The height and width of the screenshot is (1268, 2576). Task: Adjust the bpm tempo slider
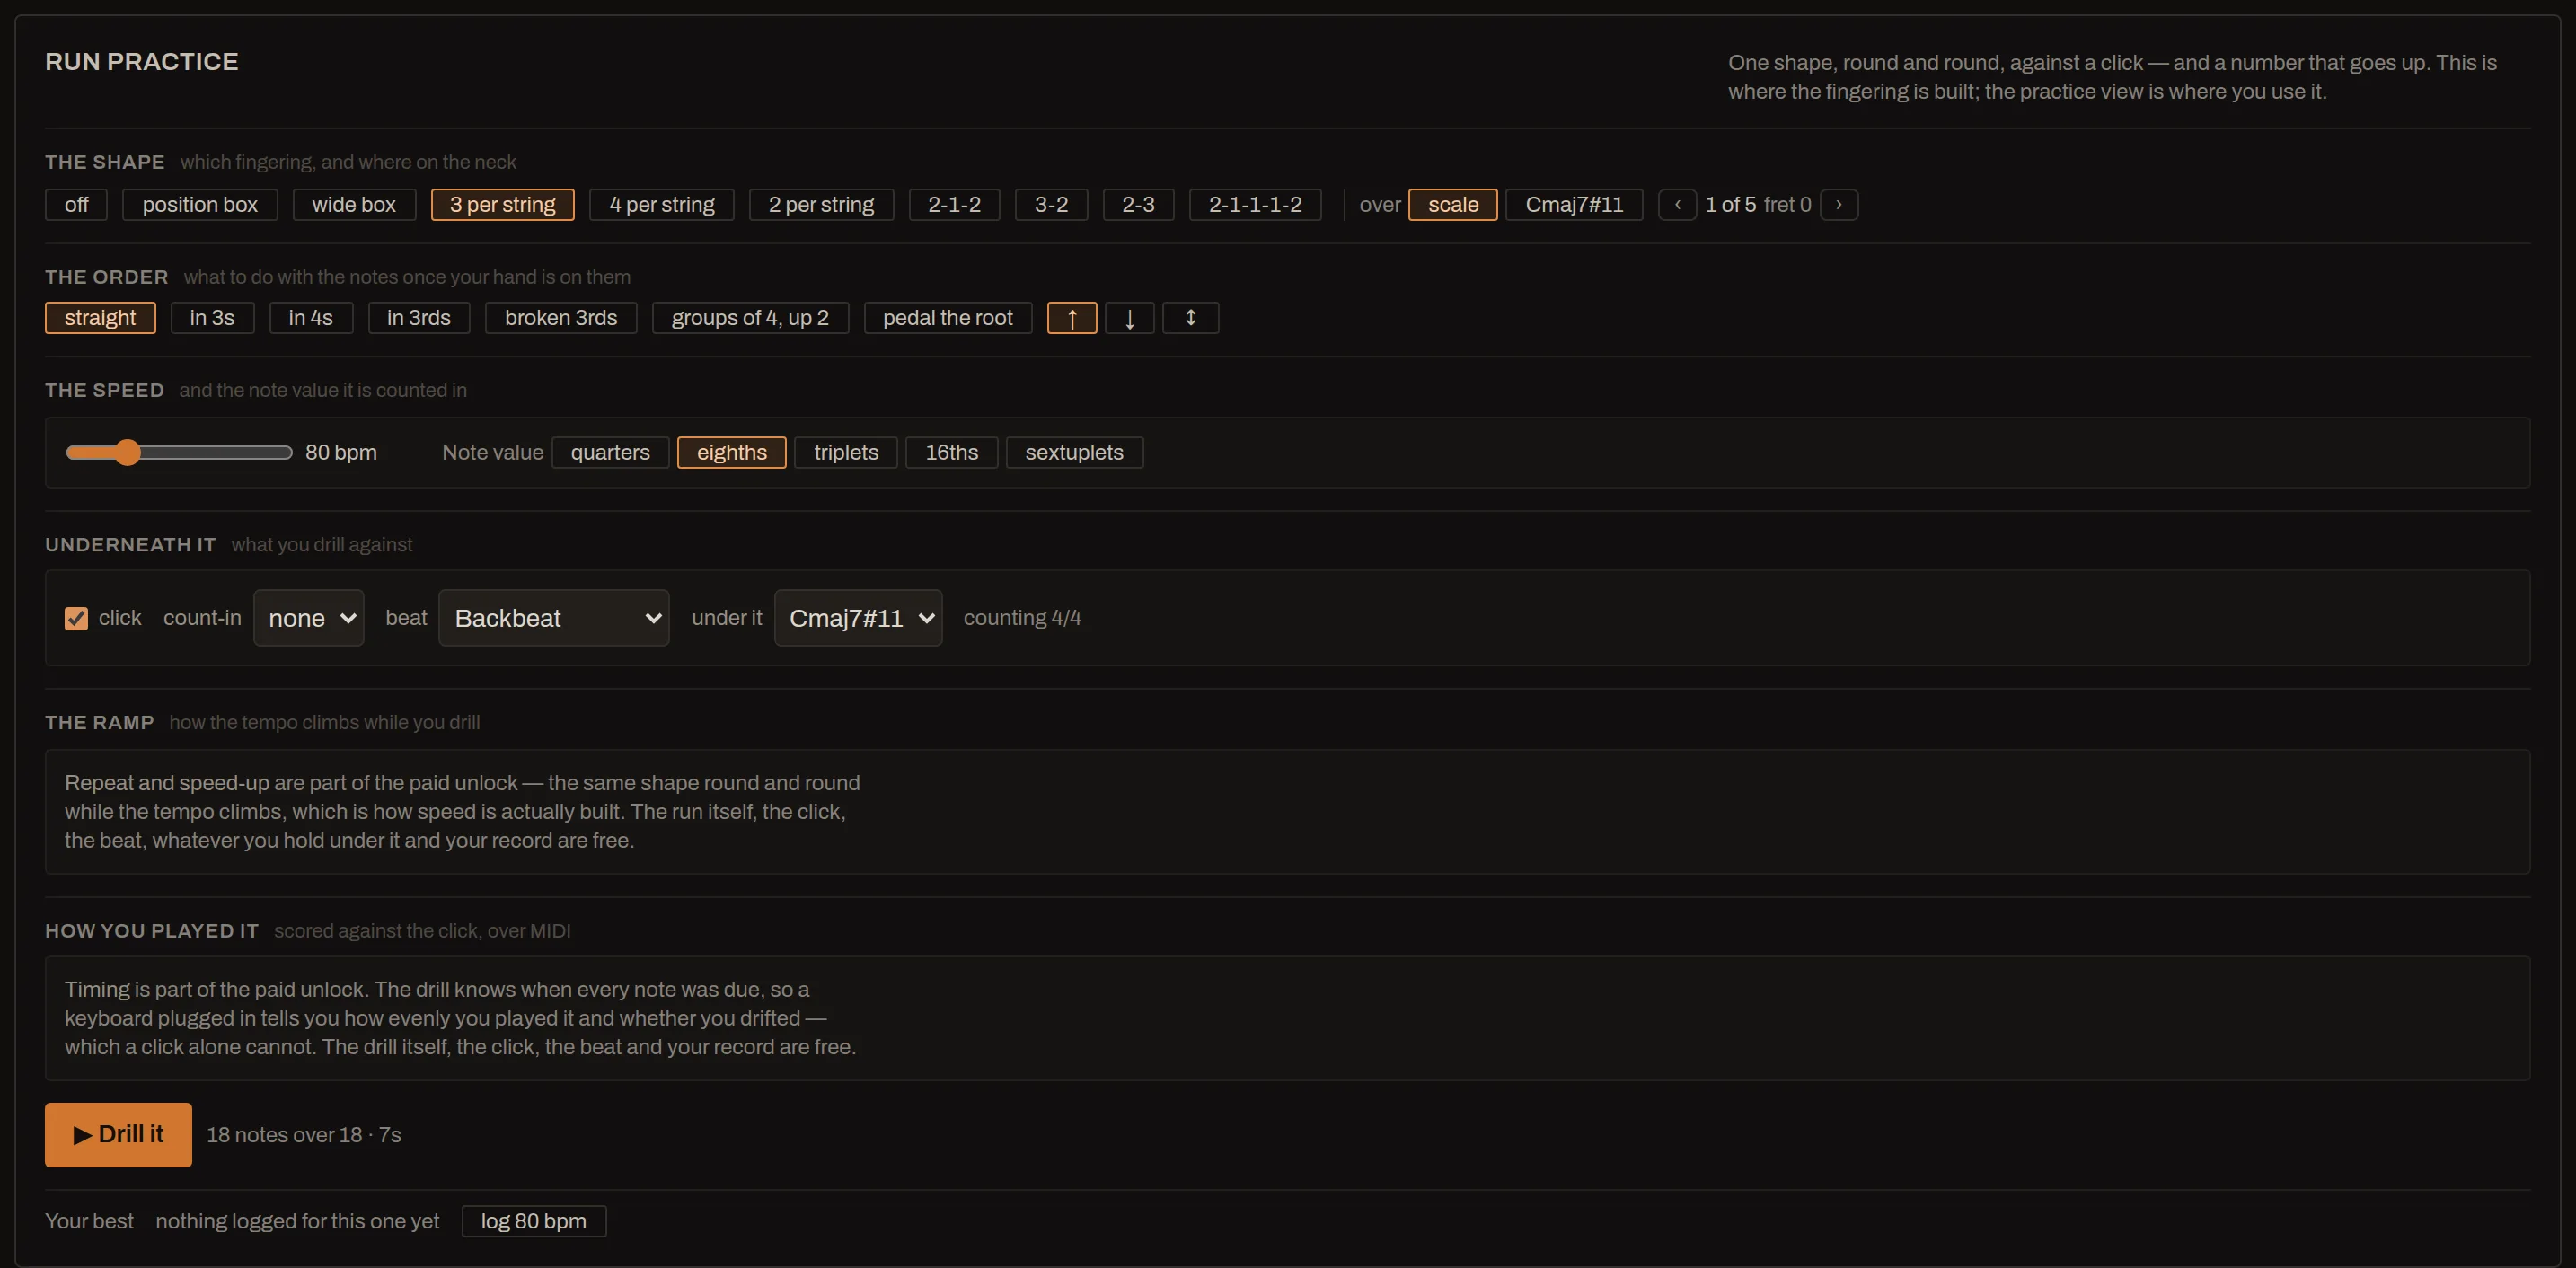[x=179, y=452]
